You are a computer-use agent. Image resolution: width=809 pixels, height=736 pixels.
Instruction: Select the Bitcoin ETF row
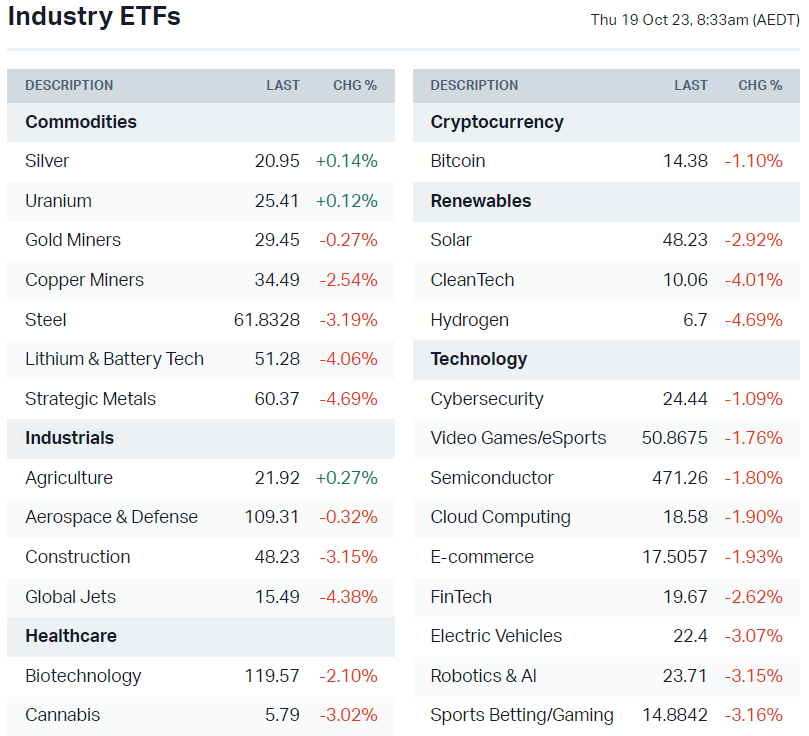(458, 161)
